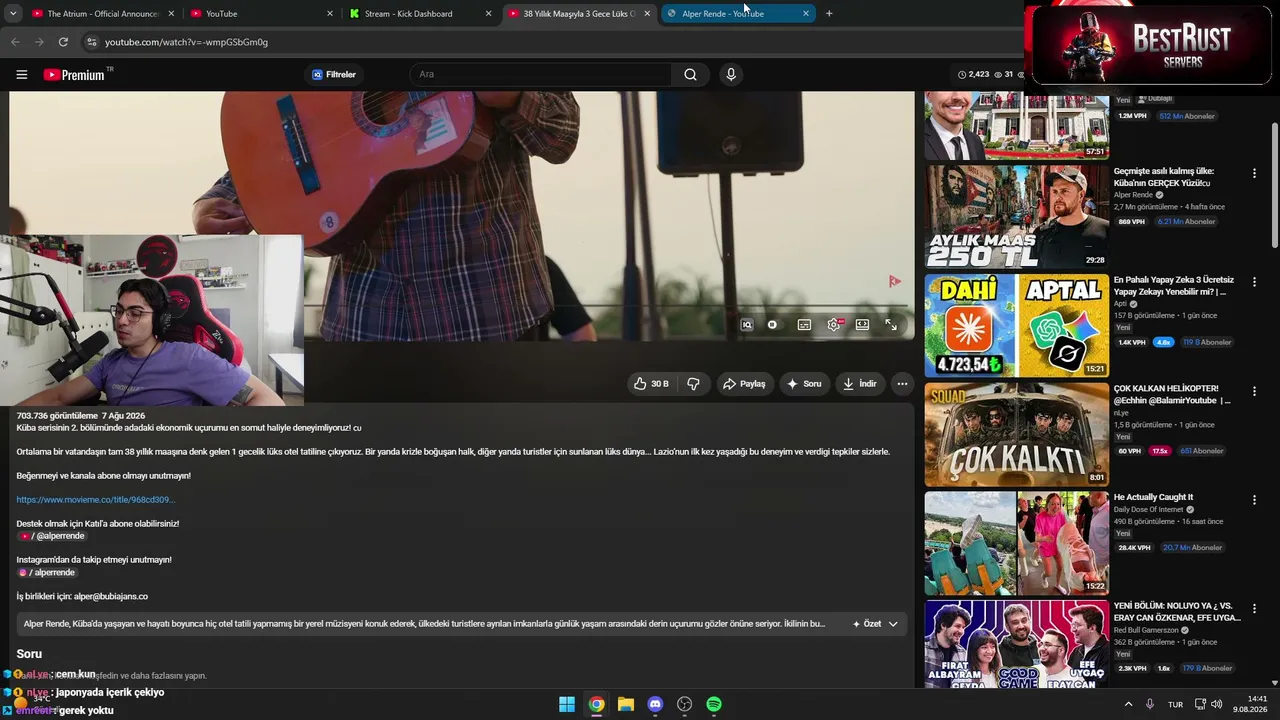Screen dimensions: 1280x720
Task: Open Discord from the taskbar
Action: click(x=655, y=704)
